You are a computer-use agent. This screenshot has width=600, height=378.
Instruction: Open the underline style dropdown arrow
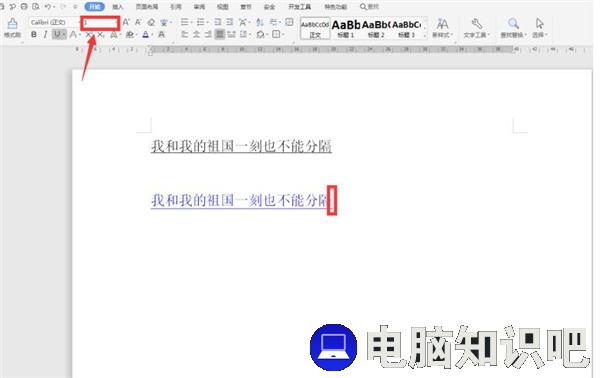(x=64, y=35)
